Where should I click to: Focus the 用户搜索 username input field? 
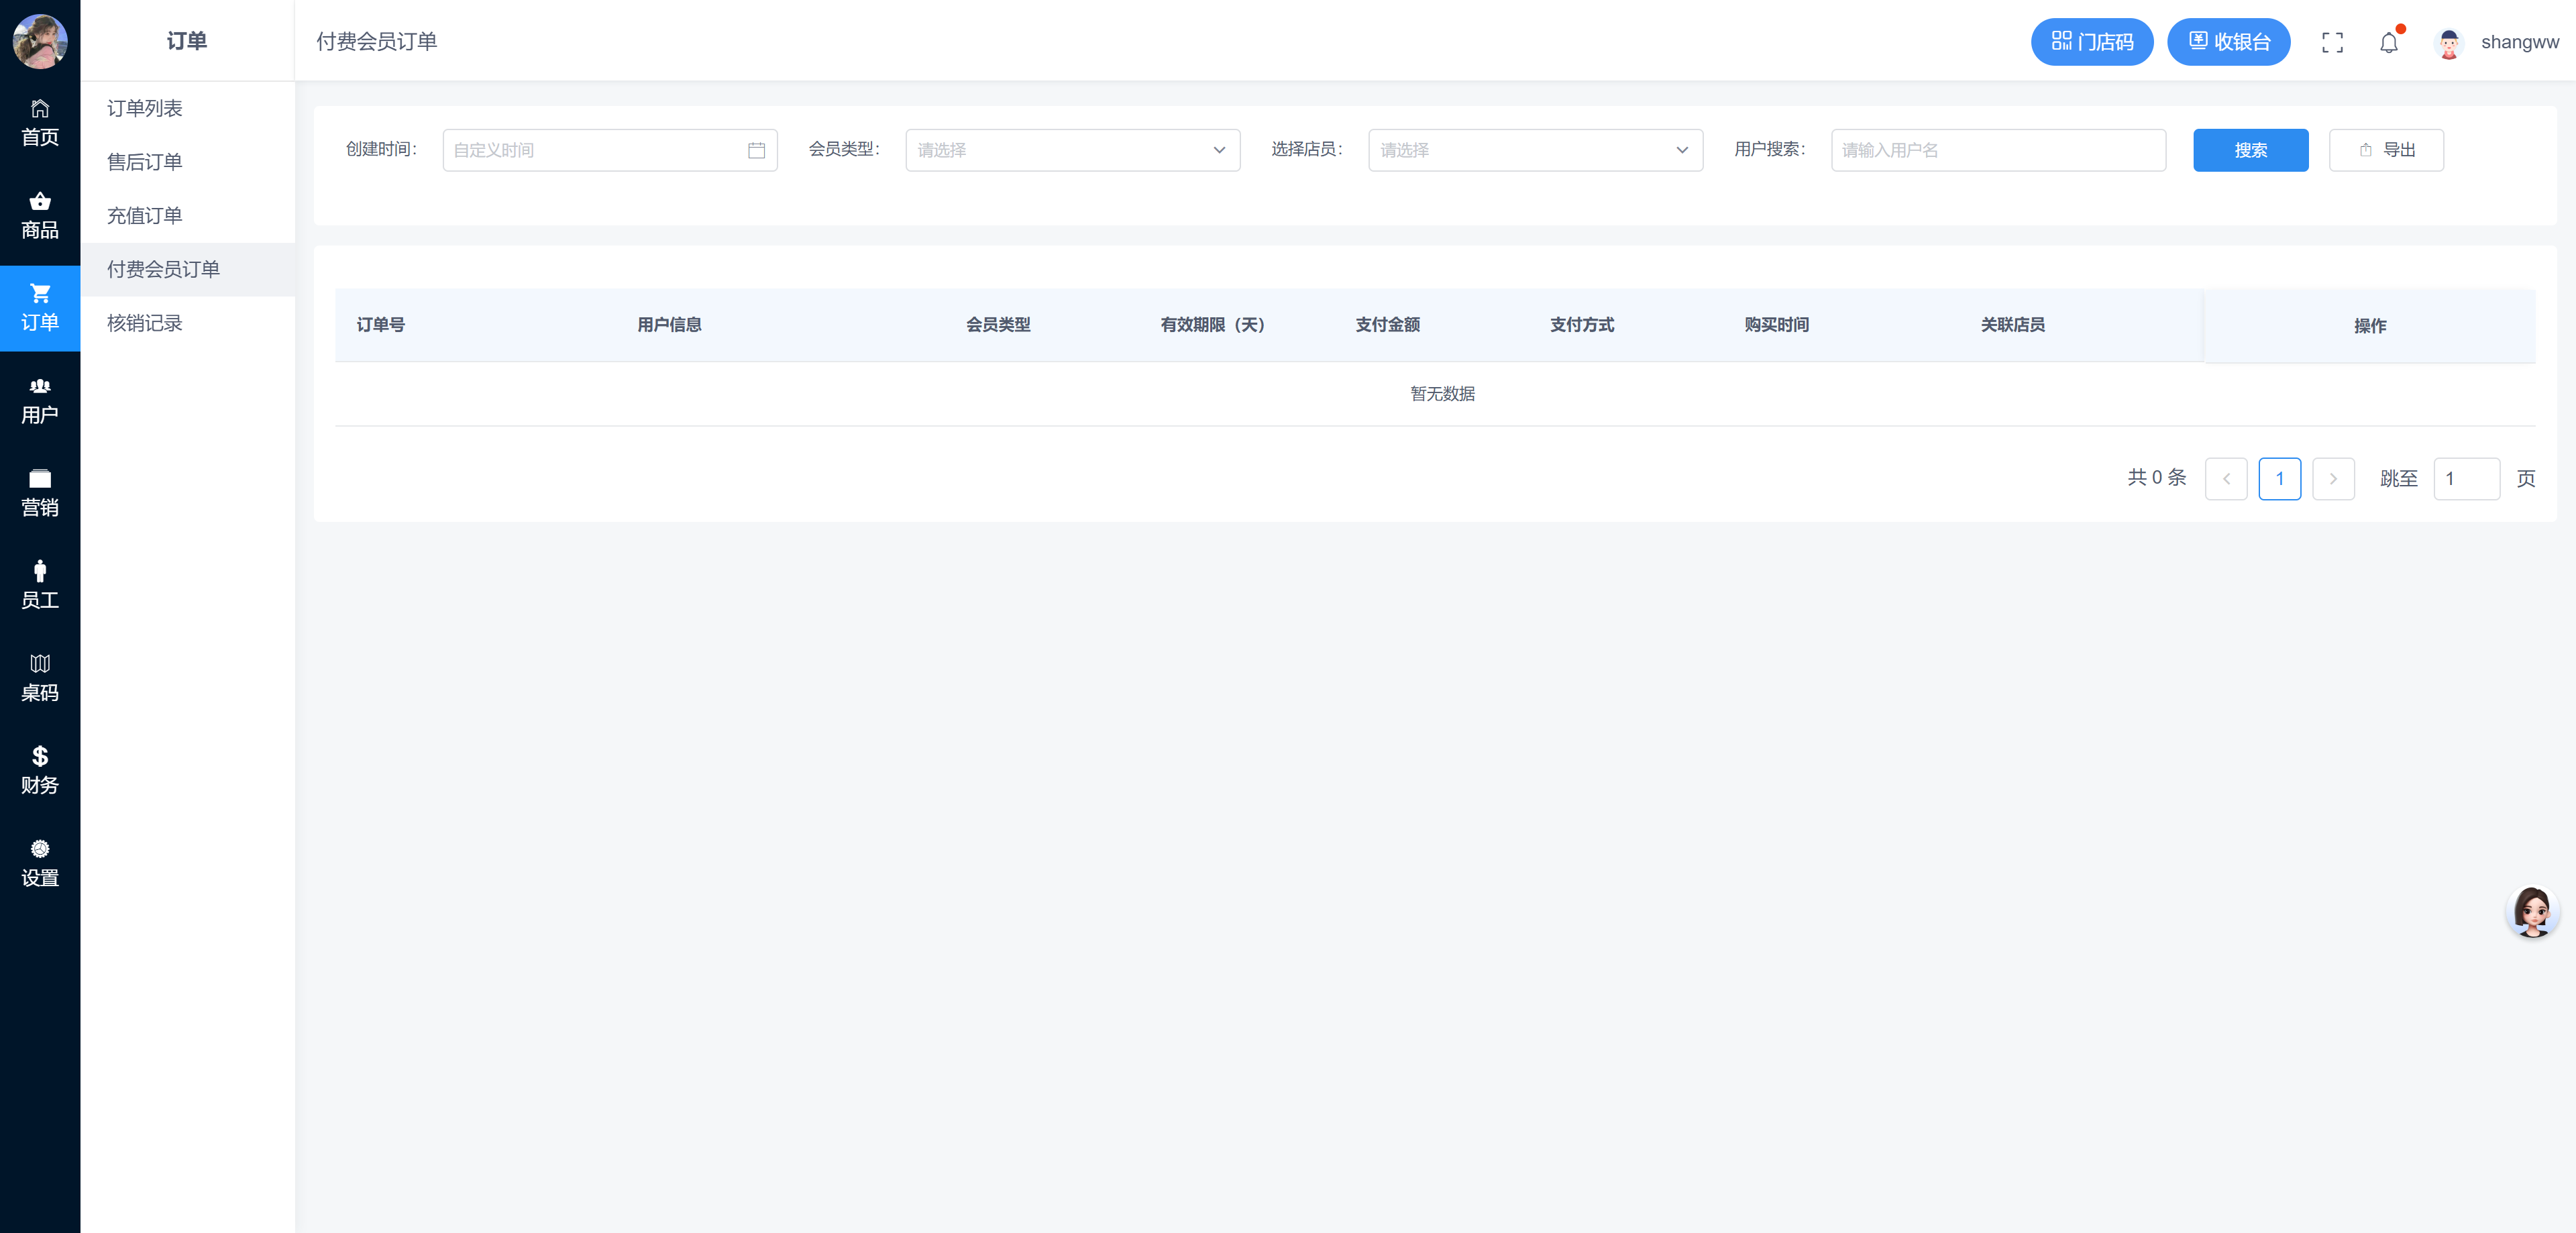tap(1997, 150)
